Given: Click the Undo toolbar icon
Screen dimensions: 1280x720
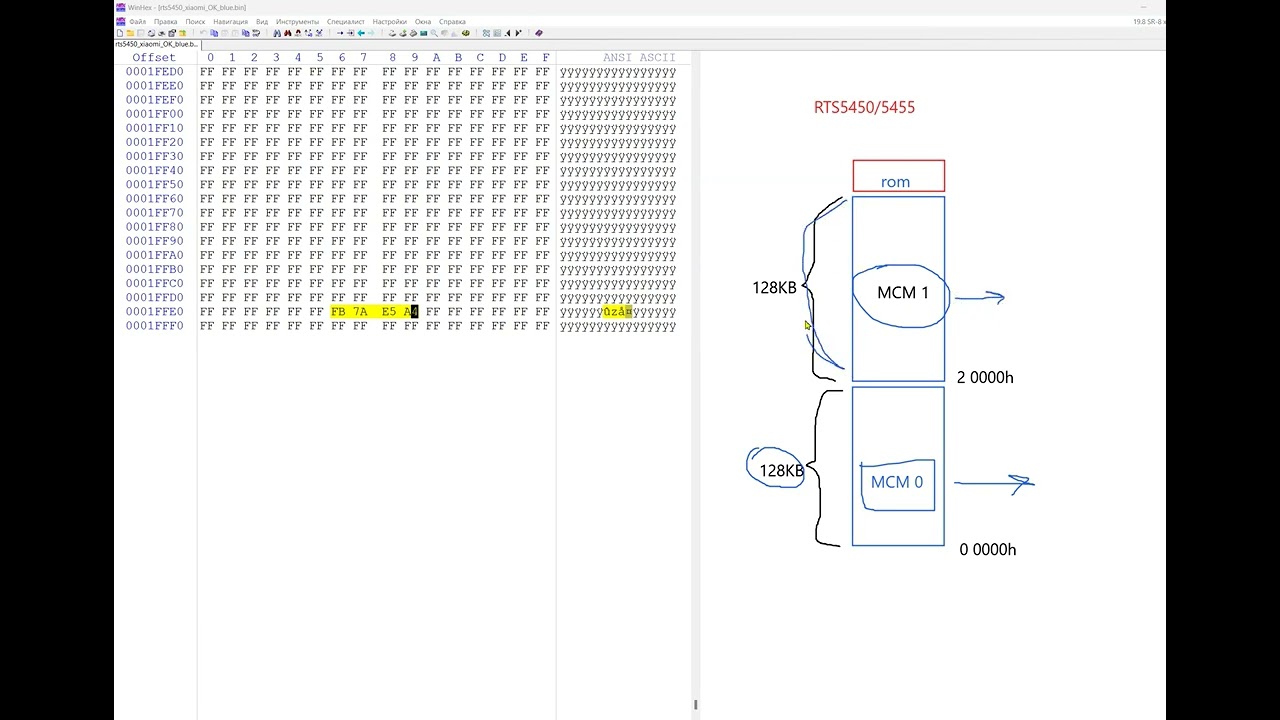Looking at the screenshot, I should point(203,32).
